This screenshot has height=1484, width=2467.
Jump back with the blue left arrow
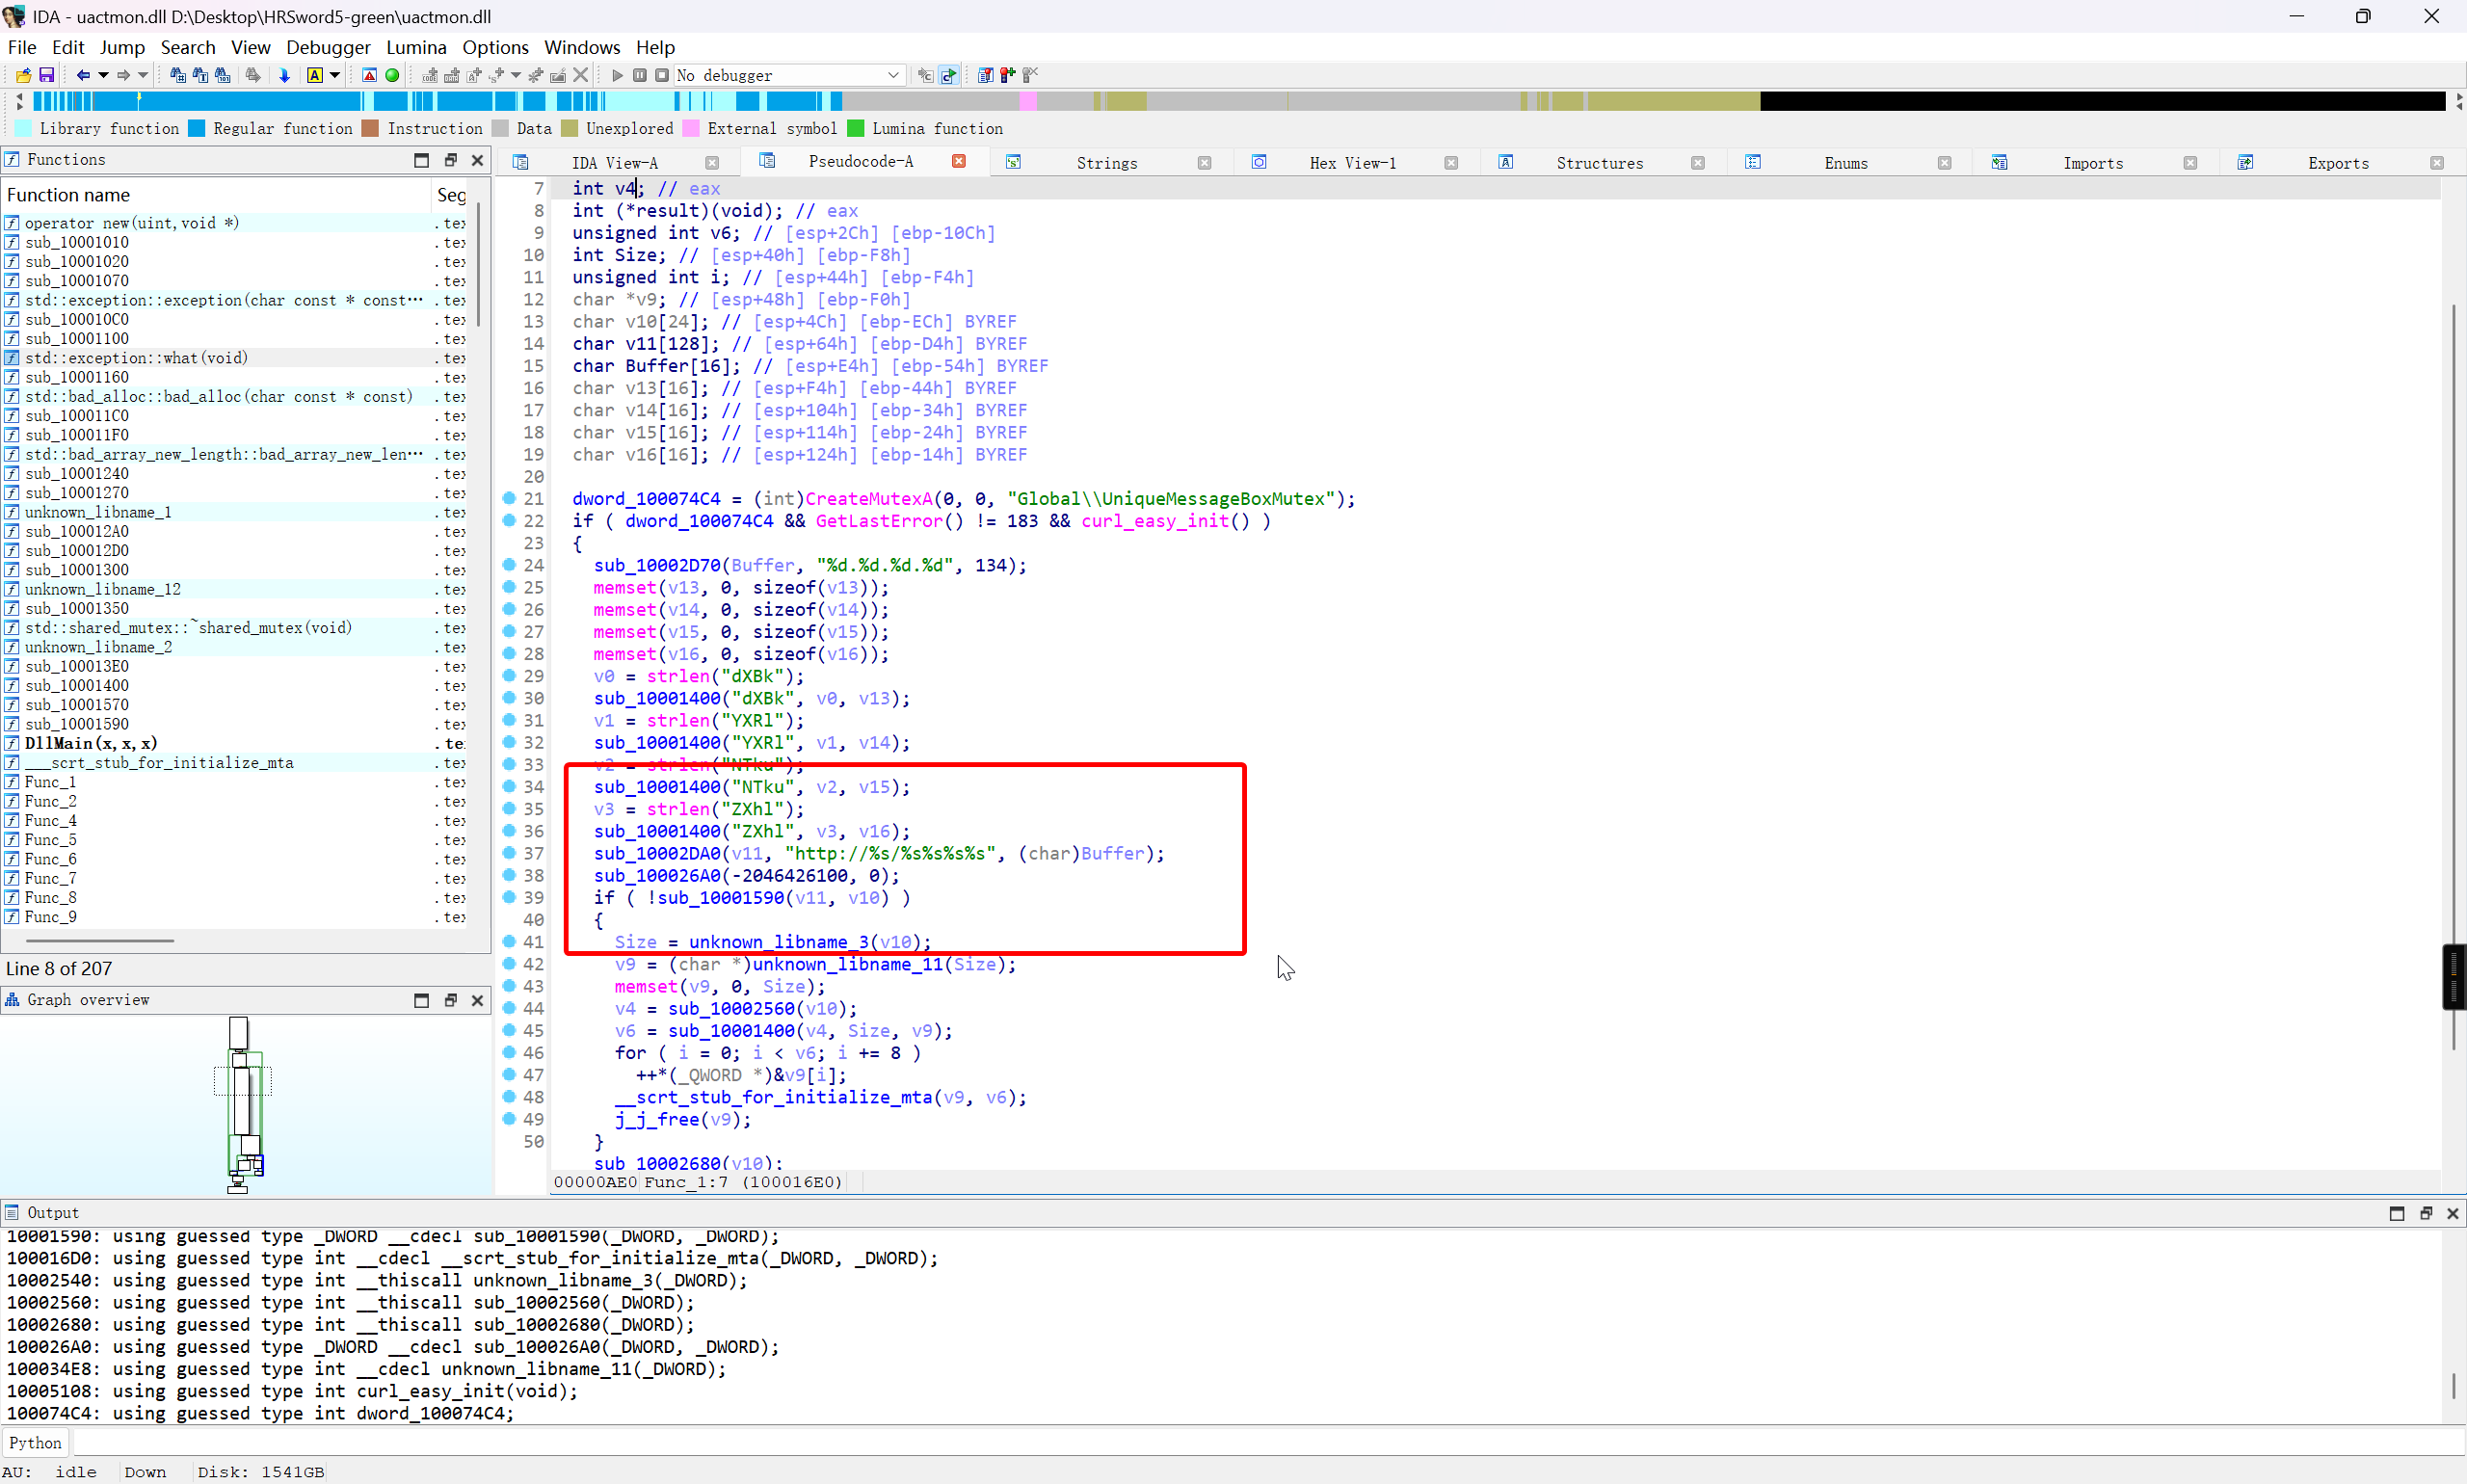[x=83, y=75]
